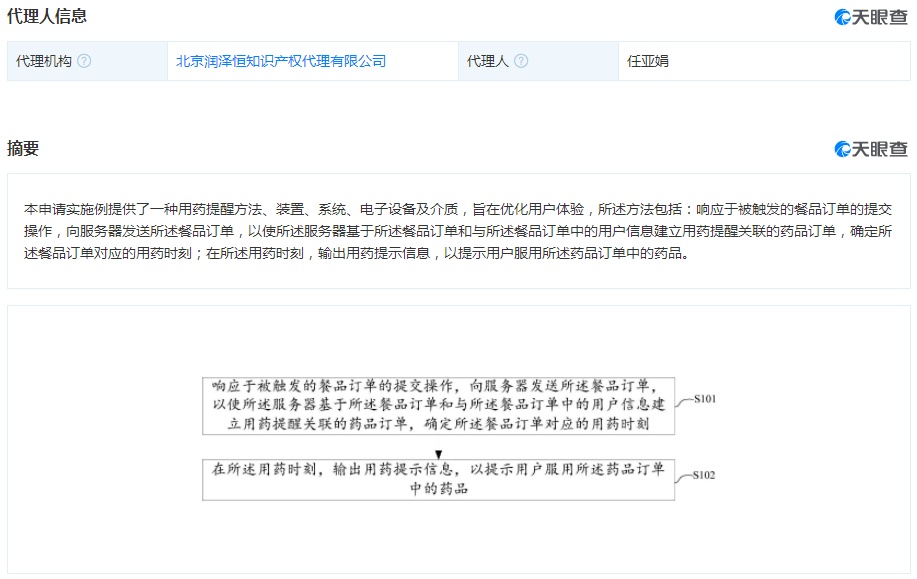The height and width of the screenshot is (579, 917).
Task: Click the agent name 任亚娟
Action: (x=647, y=61)
